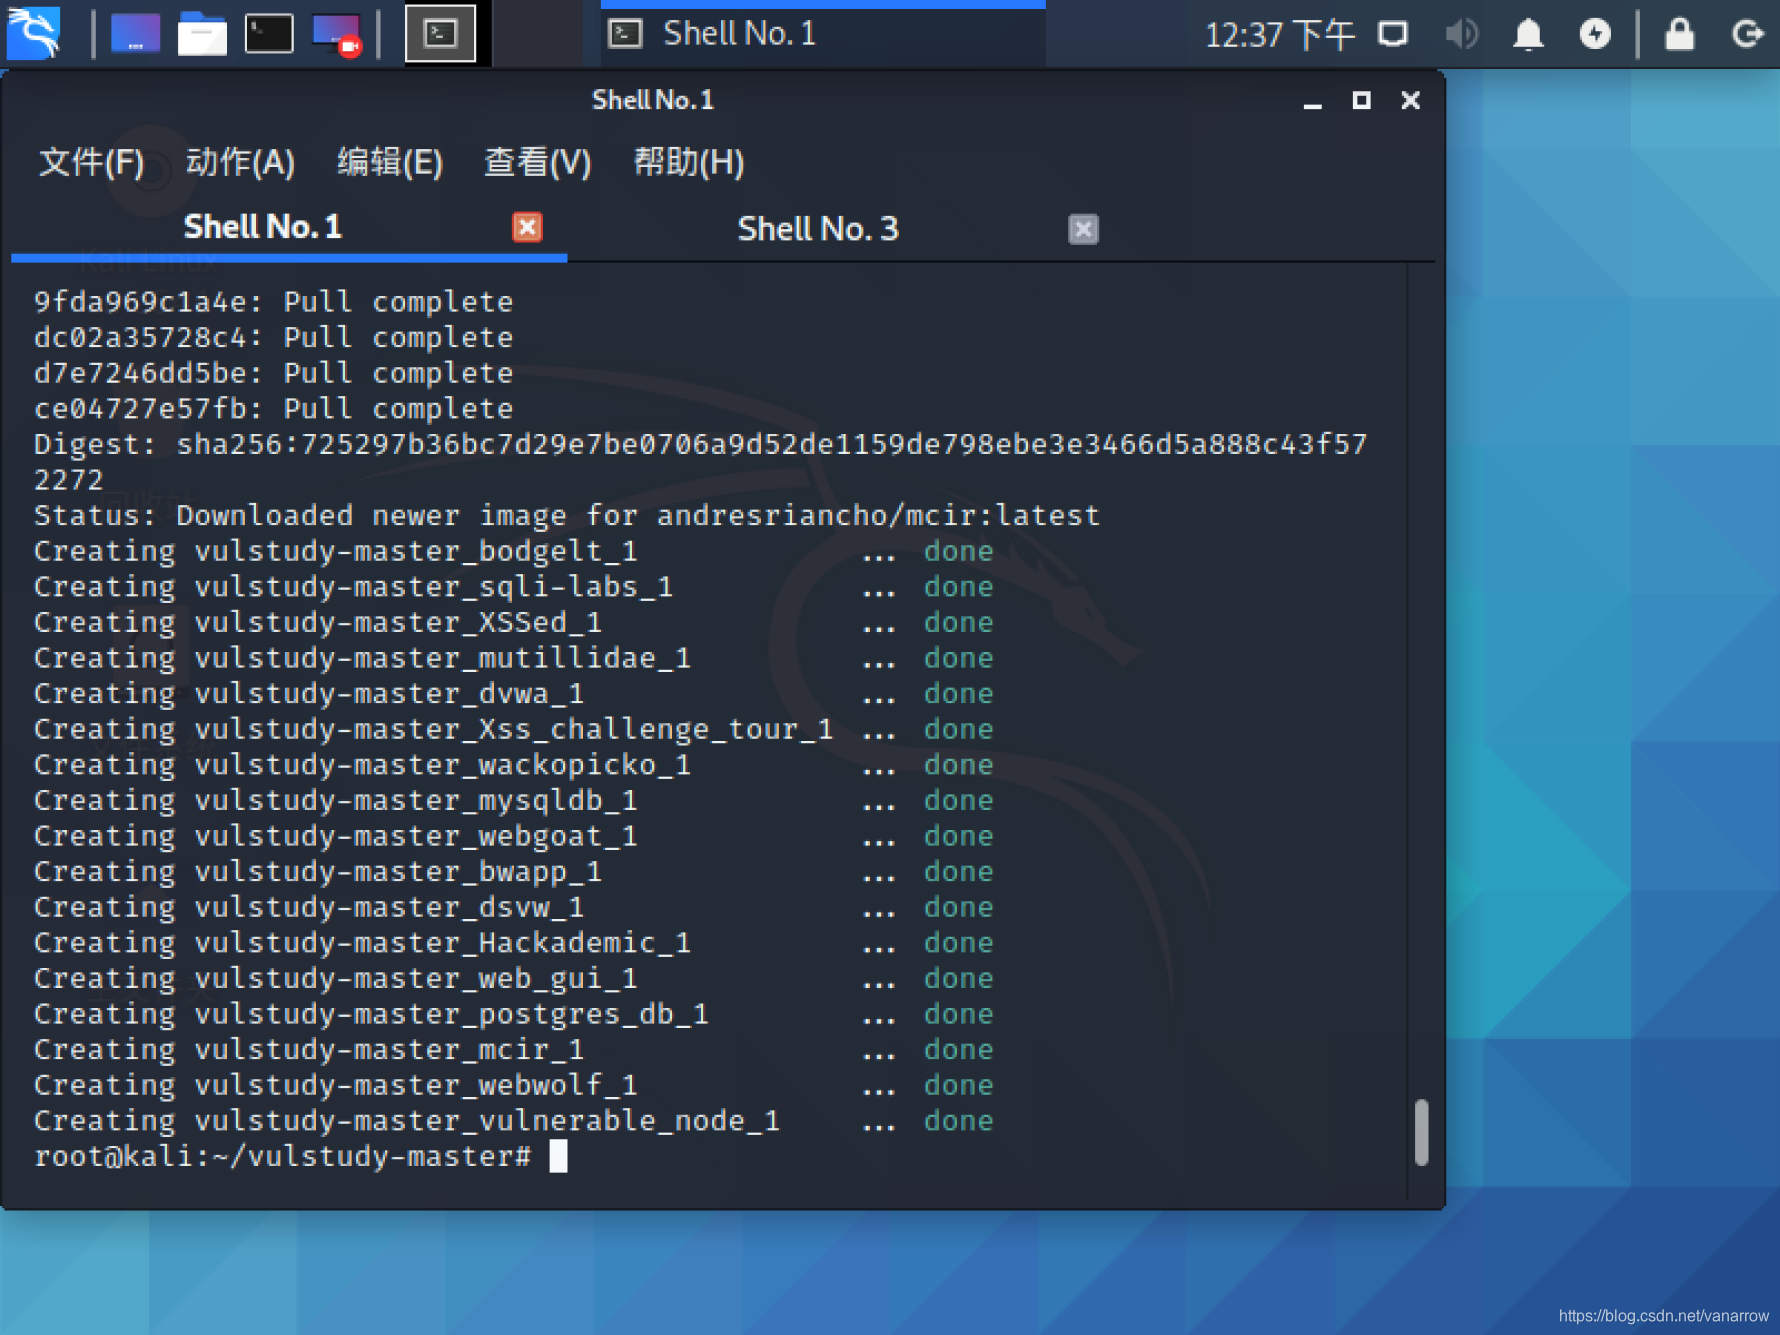Viewport: 1780px width, 1335px height.
Task: Click 'Creating vulstudy-master_webgoat_1' line
Action: tap(513, 837)
